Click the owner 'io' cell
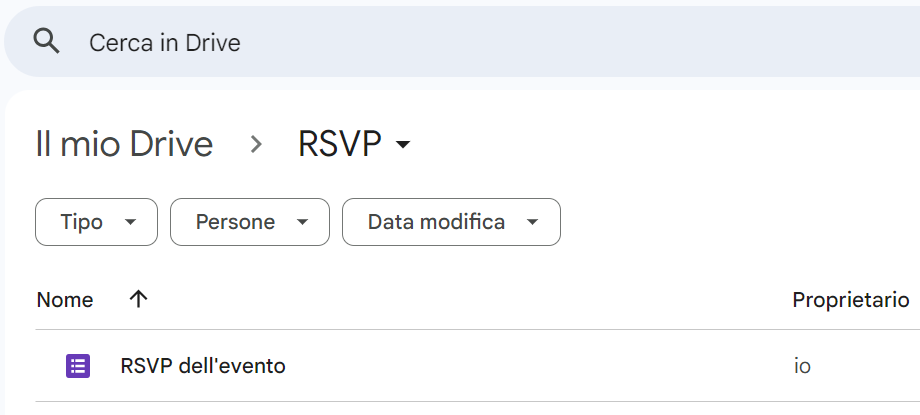Viewport: 920px width, 415px height. point(802,366)
